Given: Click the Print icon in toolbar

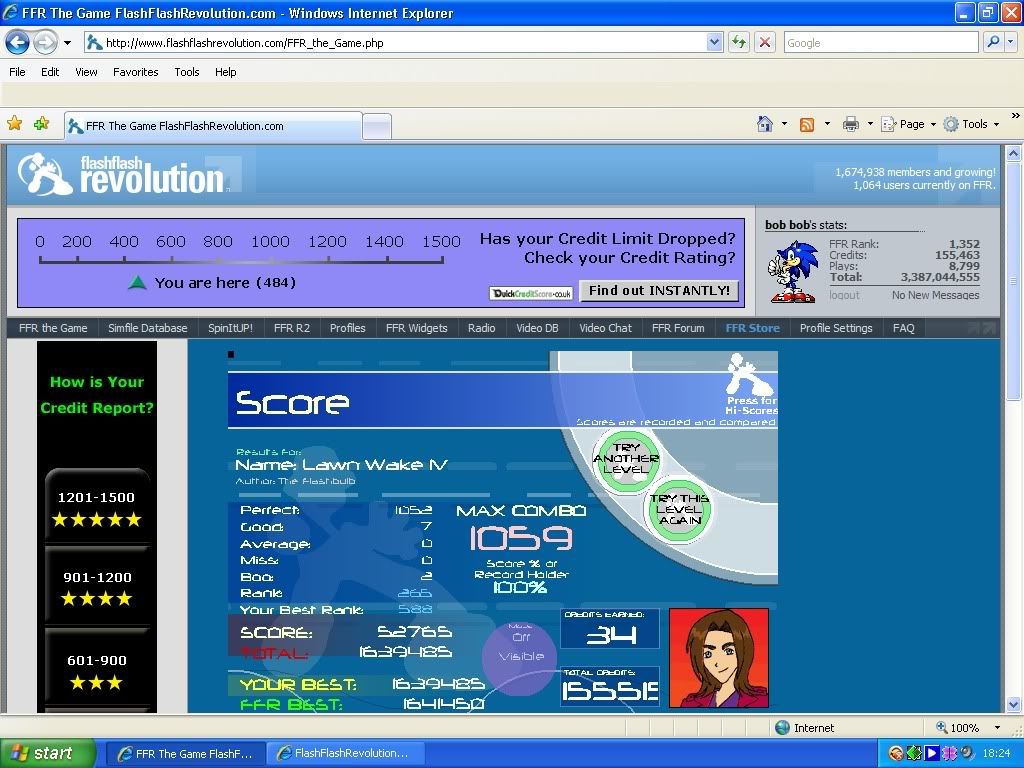Looking at the screenshot, I should tap(851, 124).
